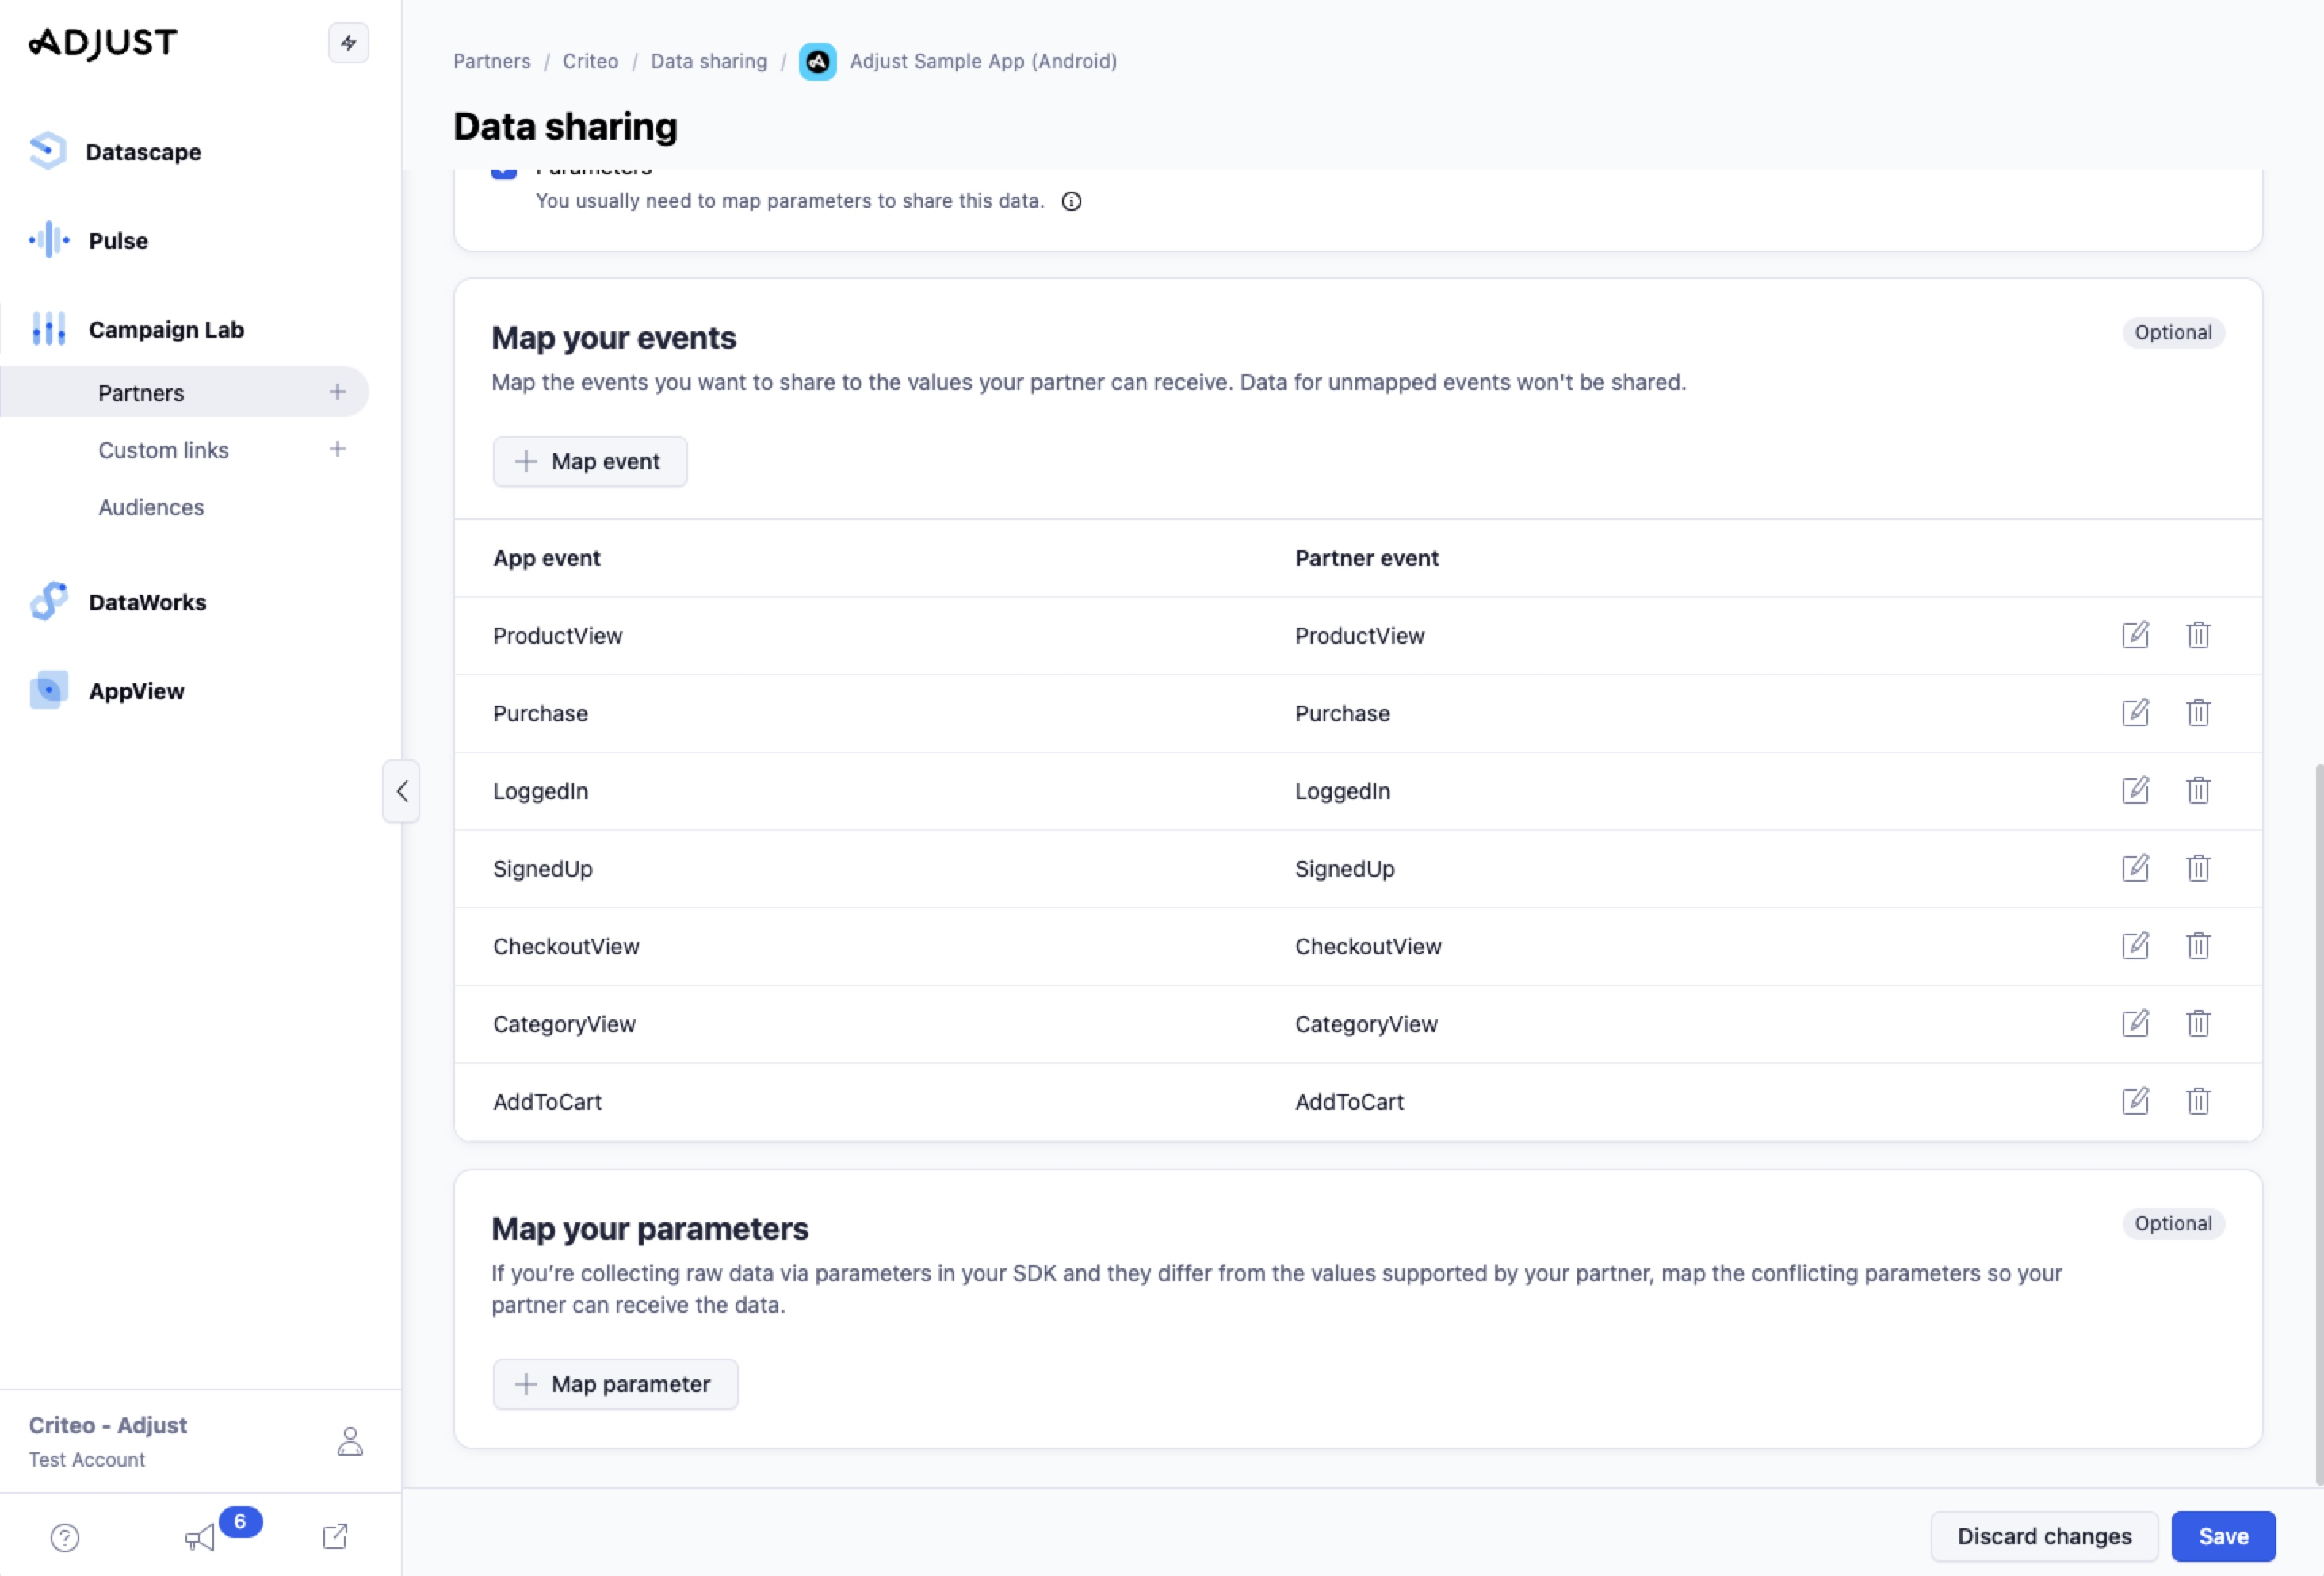Click the LoggedIn app event cell
The image size is (2324, 1576).
click(540, 791)
